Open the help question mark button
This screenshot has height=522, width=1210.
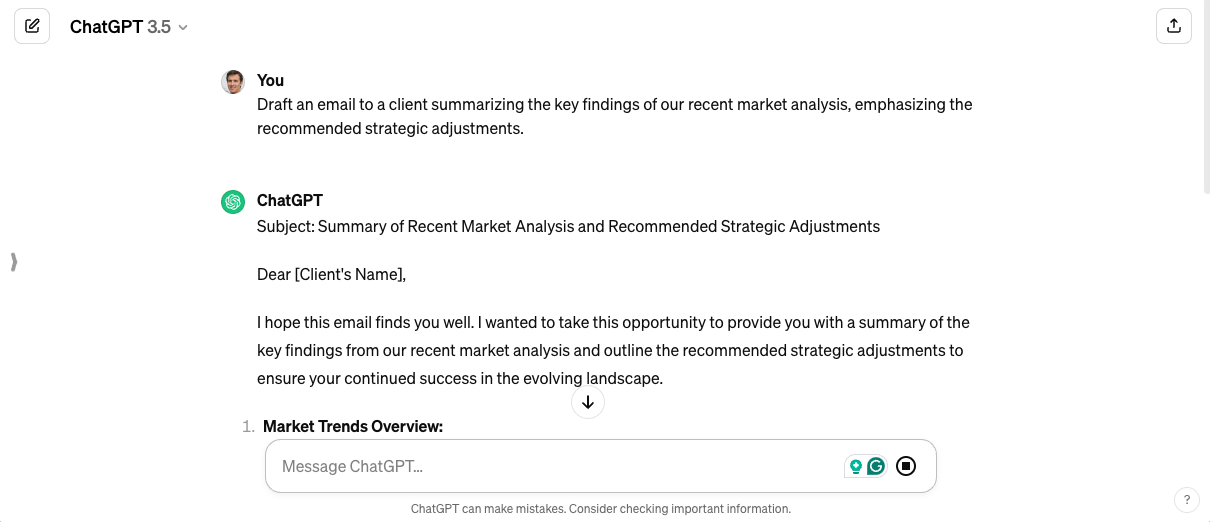tap(1186, 499)
